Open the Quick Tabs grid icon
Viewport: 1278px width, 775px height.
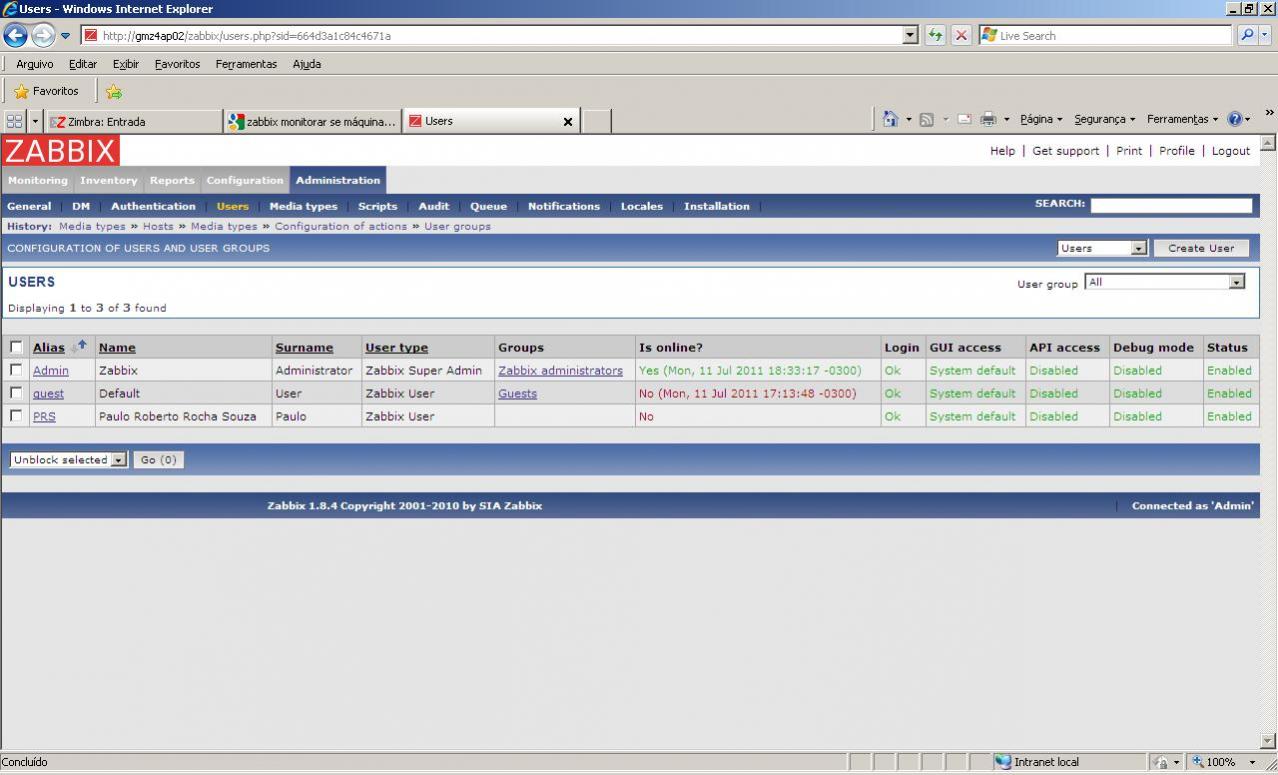(14, 121)
